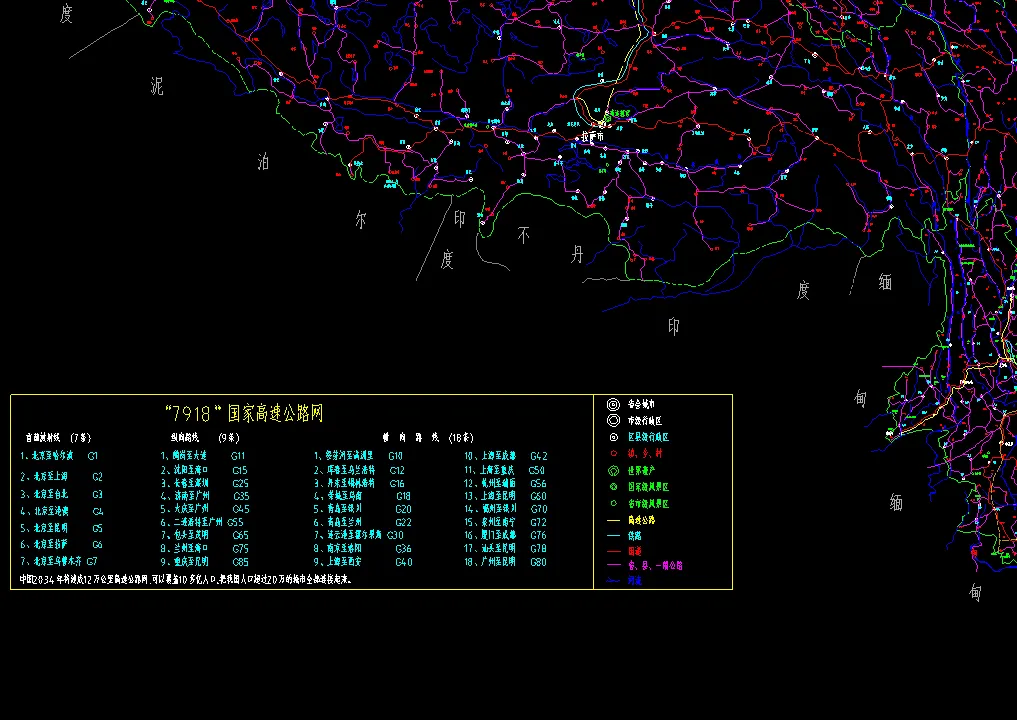This screenshot has width=1017, height=720.
Task: Click the 拉萨市 city label on map
Action: coord(593,137)
